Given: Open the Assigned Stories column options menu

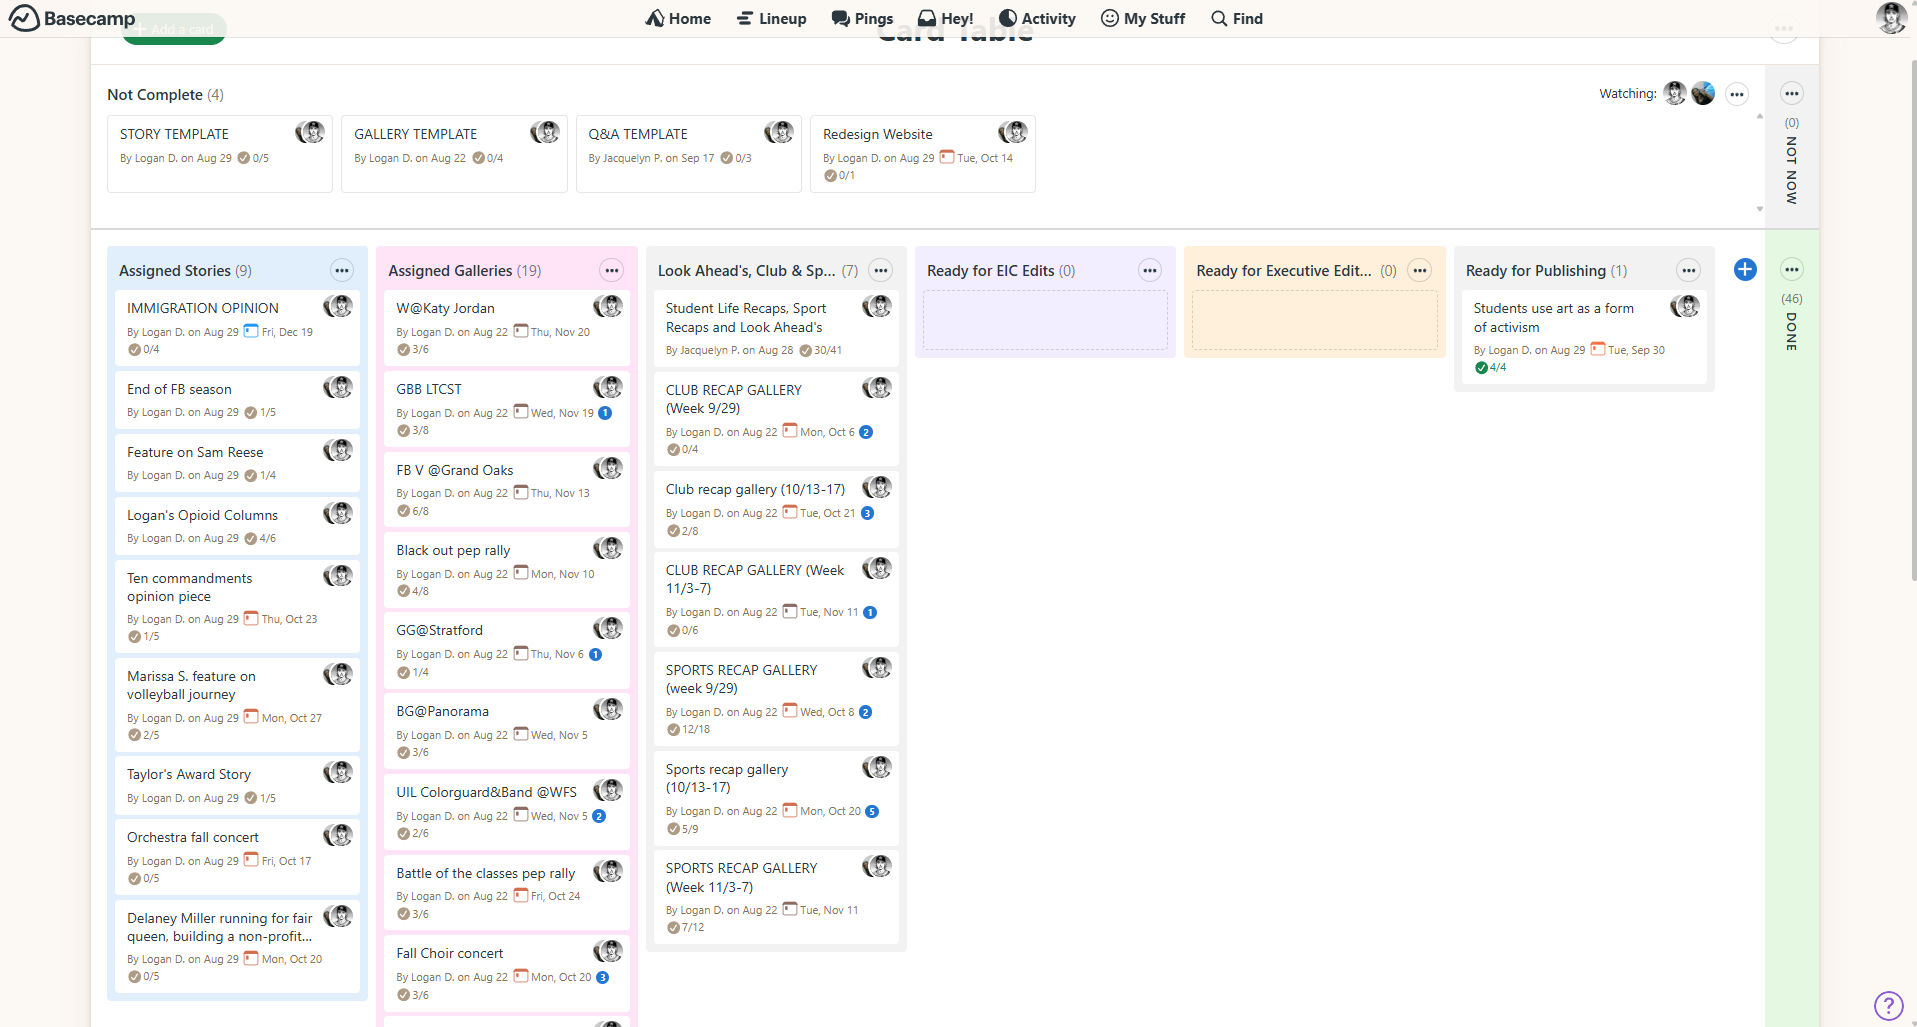Looking at the screenshot, I should pos(342,271).
